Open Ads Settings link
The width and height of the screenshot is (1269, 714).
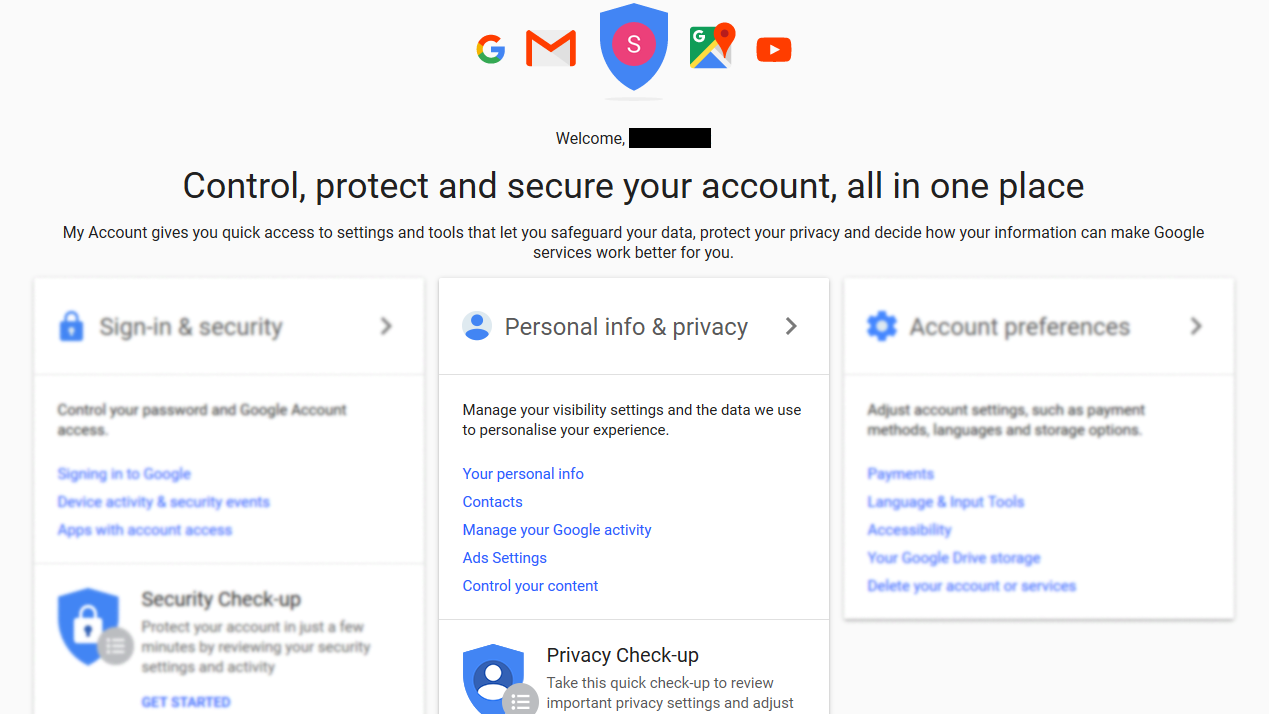pos(505,558)
